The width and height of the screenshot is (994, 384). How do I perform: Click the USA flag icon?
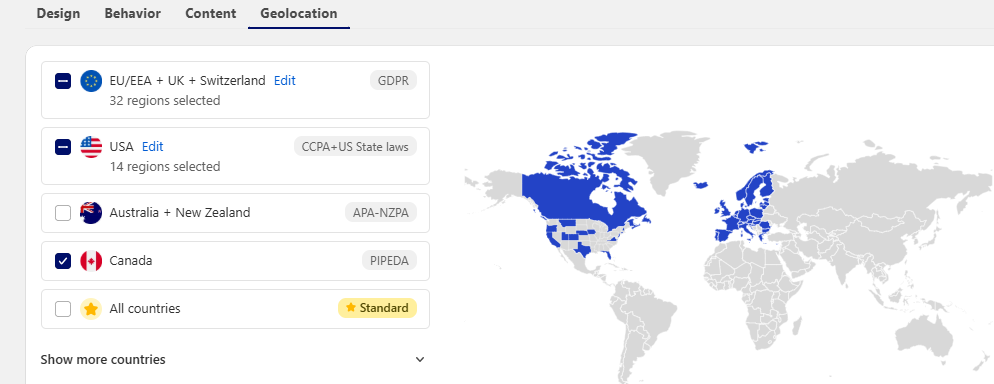tap(91, 147)
